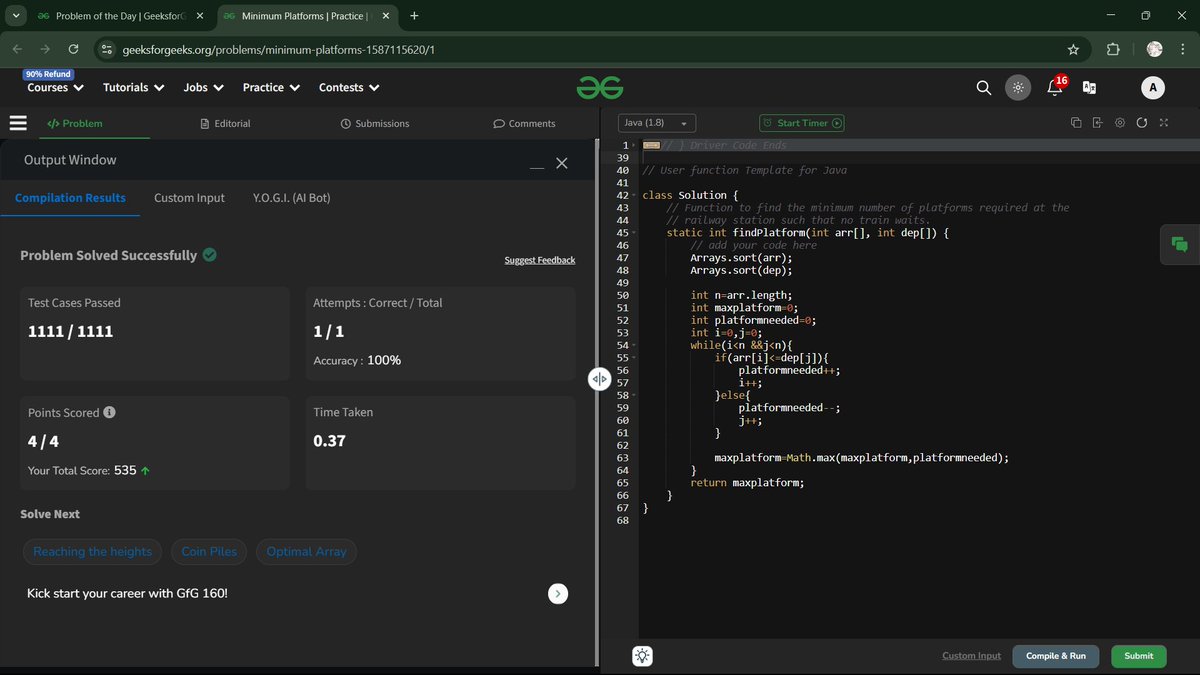Click the editor import/exit icon
The image size is (1200, 675).
1097,123
